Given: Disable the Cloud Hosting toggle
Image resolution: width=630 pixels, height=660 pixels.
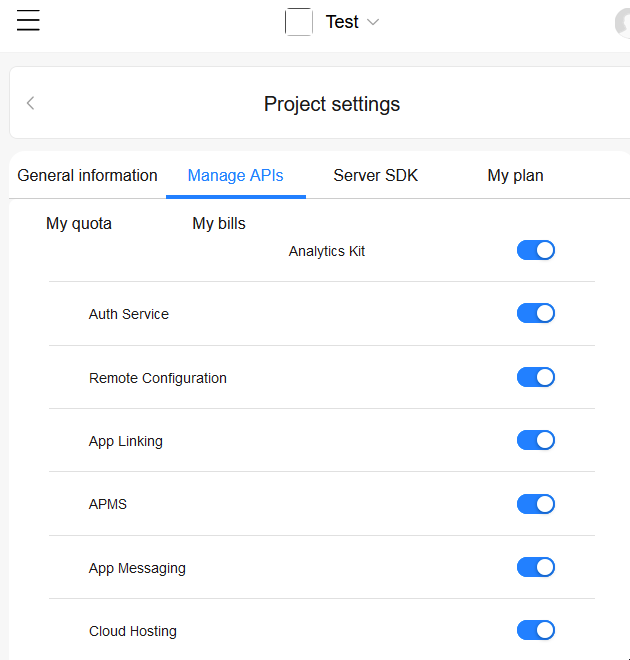Looking at the screenshot, I should pyautogui.click(x=536, y=630).
